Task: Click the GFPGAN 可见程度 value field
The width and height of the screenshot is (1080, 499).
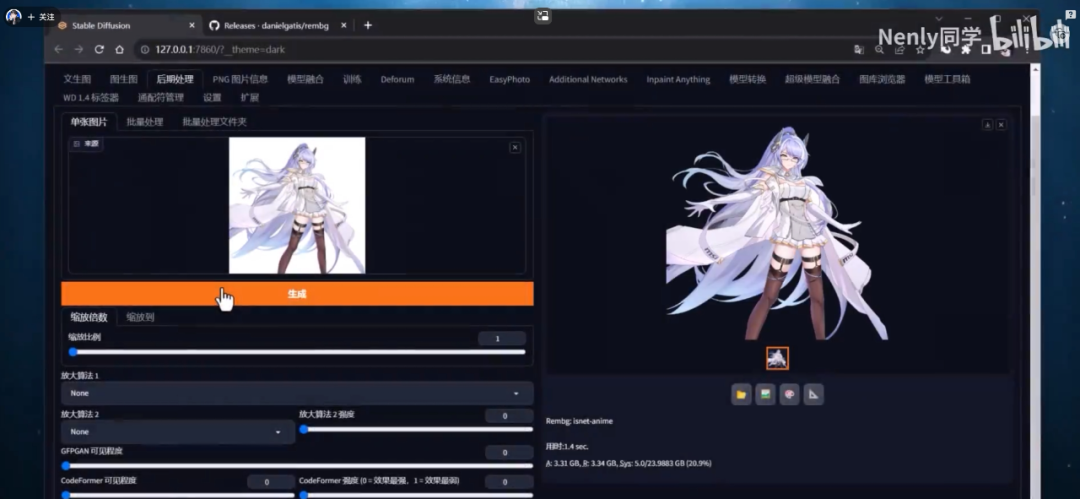Action: click(508, 453)
